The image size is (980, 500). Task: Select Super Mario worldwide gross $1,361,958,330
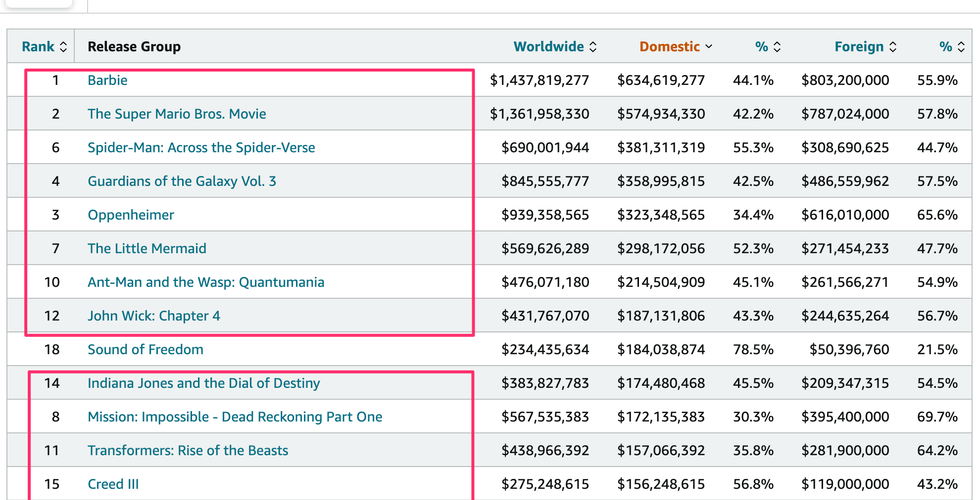(x=539, y=114)
